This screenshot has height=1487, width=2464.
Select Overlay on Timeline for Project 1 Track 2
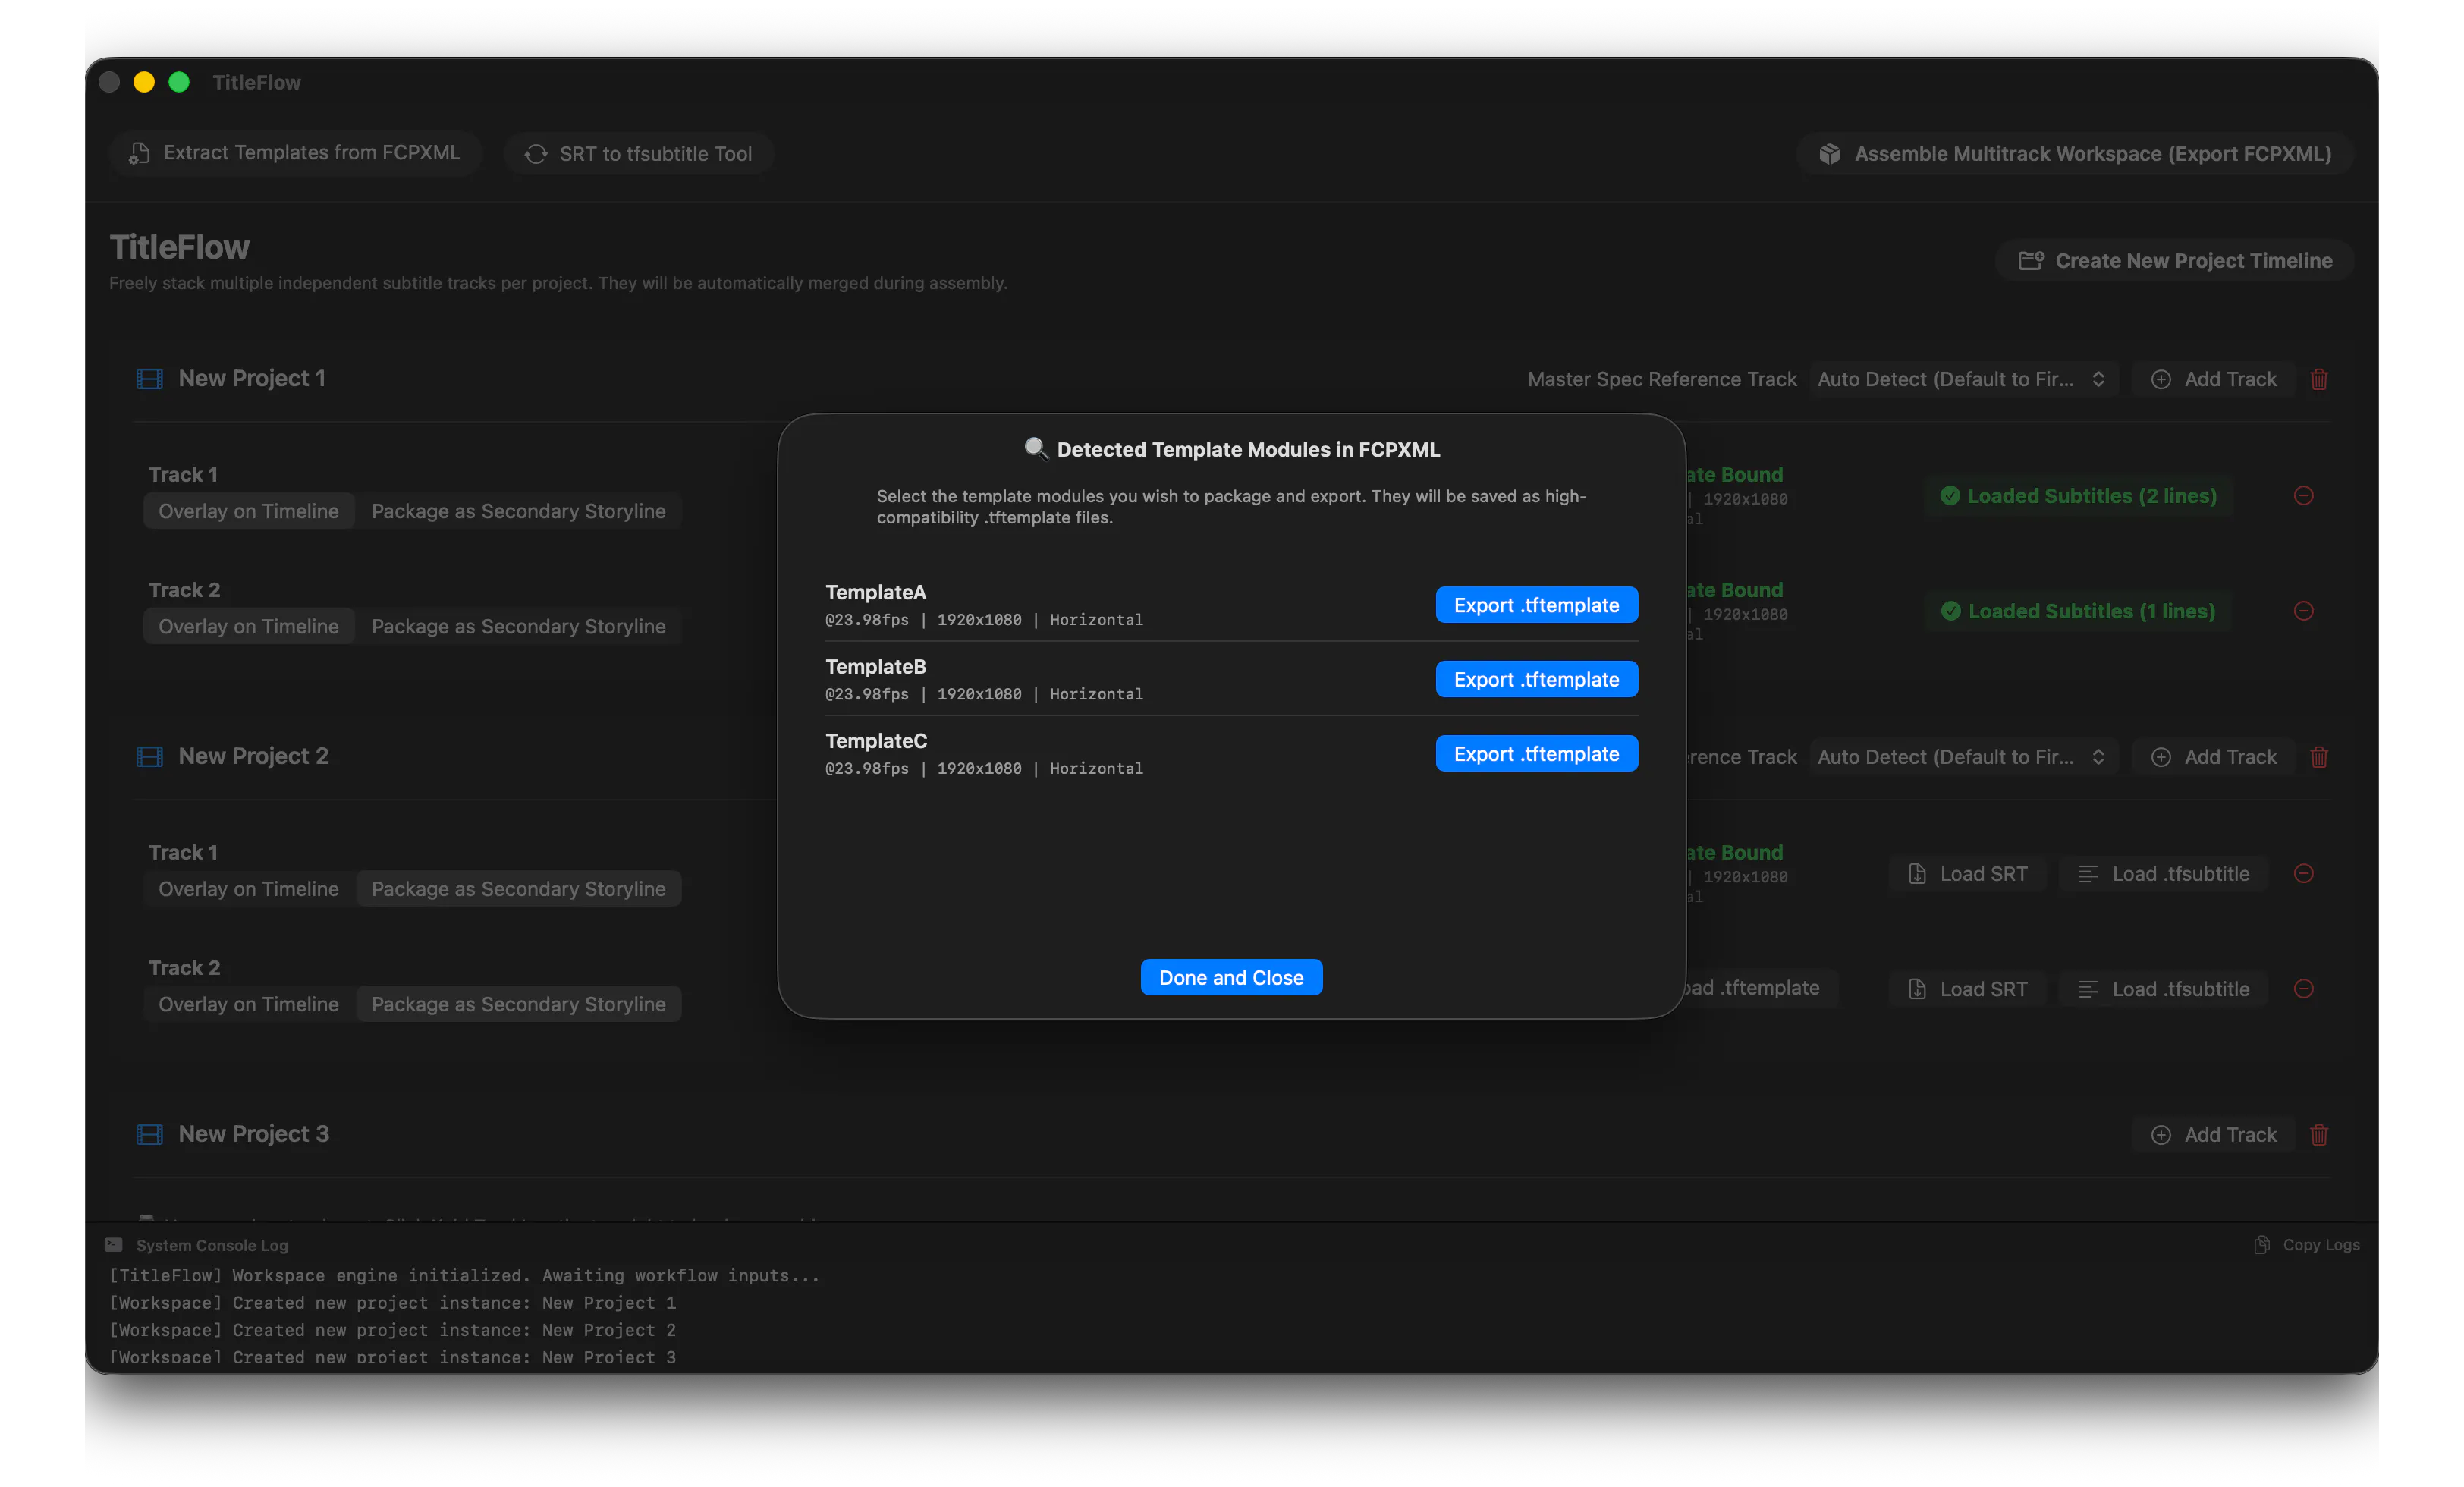click(x=248, y=626)
